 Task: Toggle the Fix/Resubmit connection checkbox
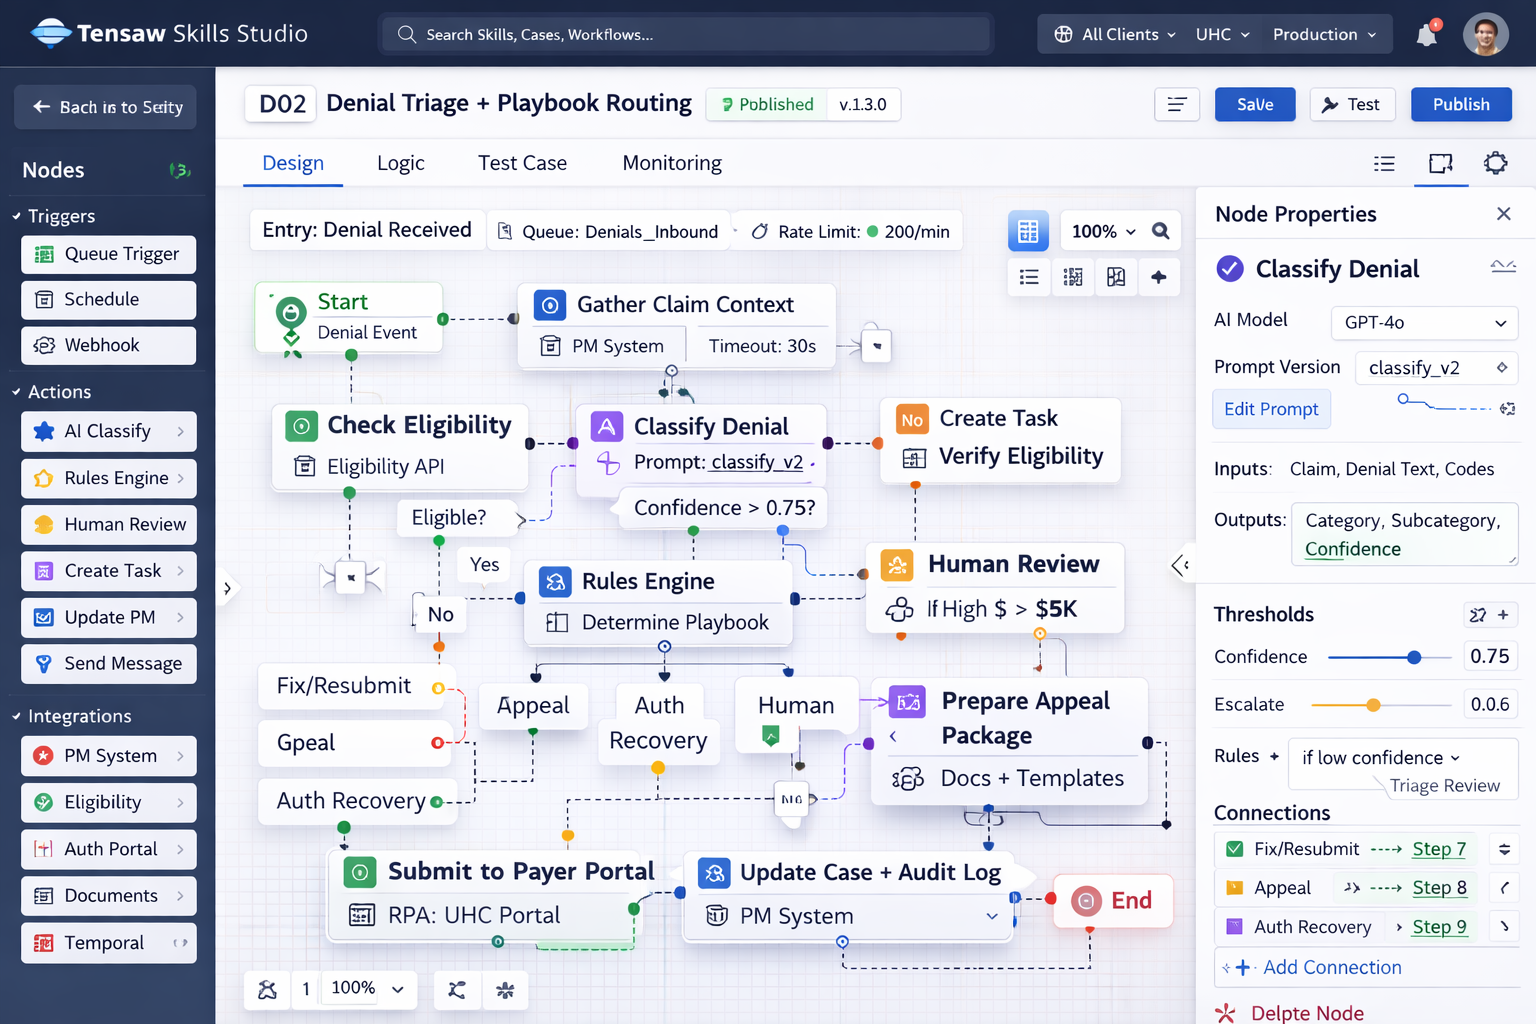click(x=1232, y=848)
